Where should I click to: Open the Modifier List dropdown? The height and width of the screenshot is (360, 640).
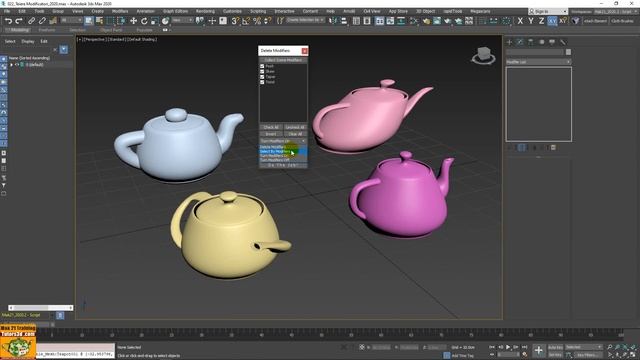click(x=538, y=62)
